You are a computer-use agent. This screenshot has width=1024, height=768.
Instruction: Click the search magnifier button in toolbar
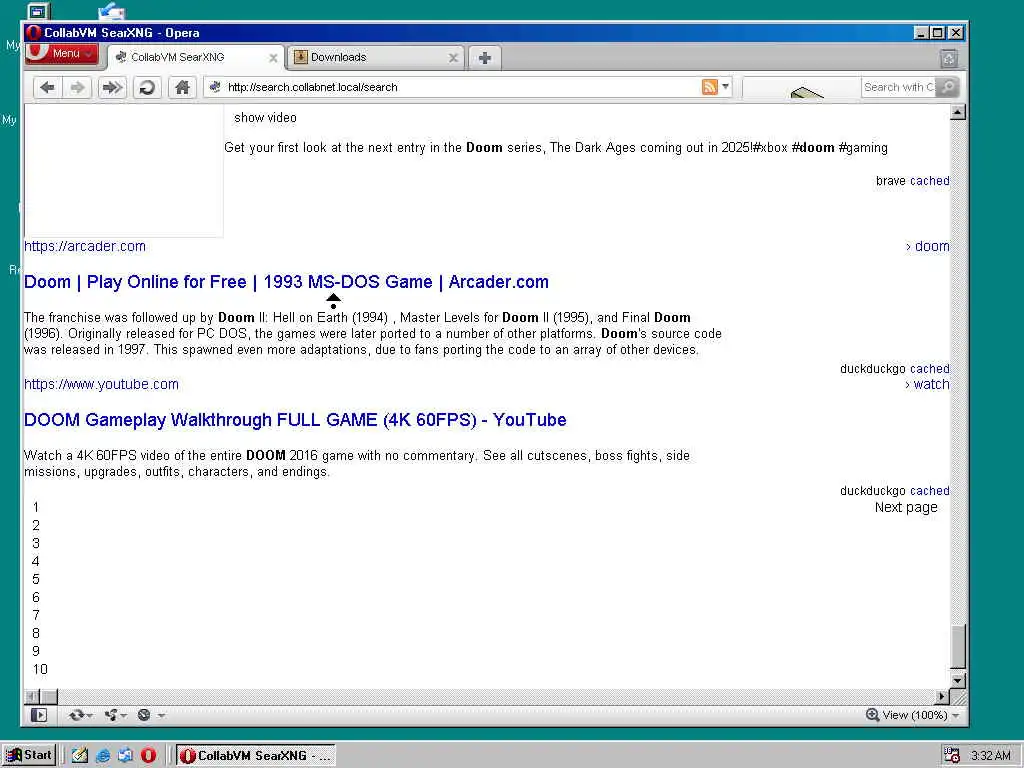[x=948, y=87]
